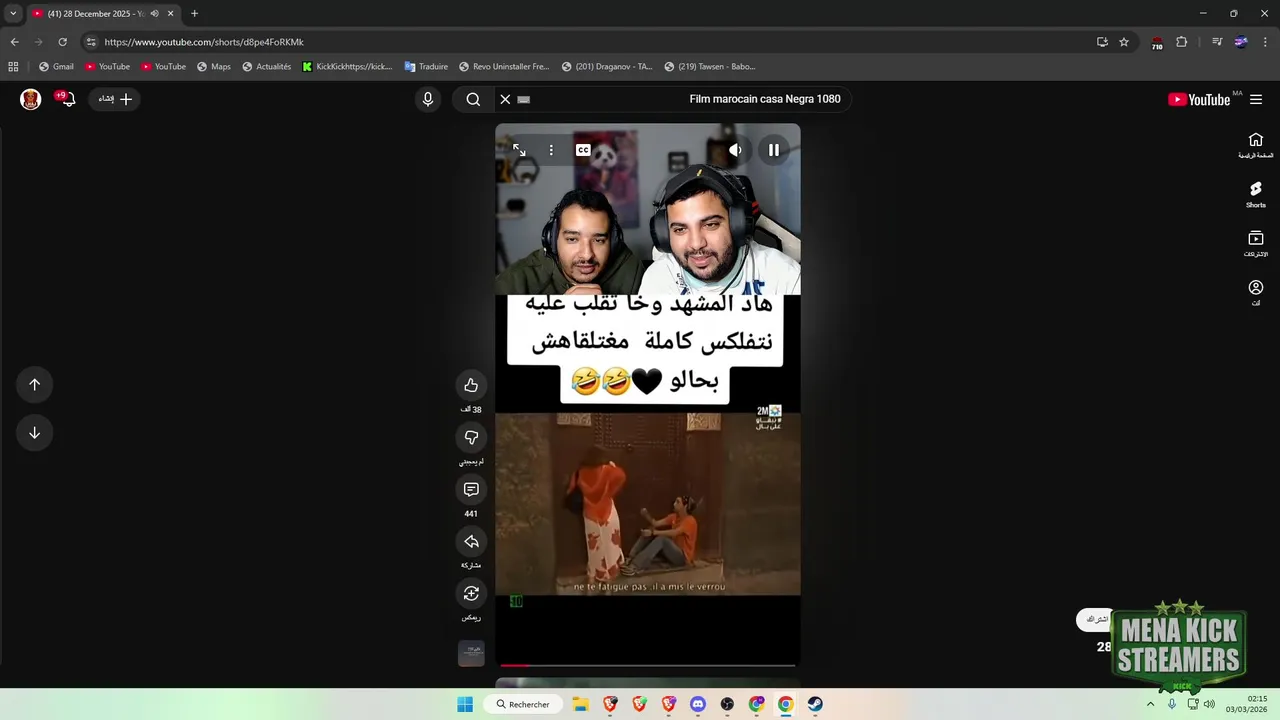The width and height of the screenshot is (1280, 720).
Task: Open Chrome three-dot menu
Action: (1266, 42)
